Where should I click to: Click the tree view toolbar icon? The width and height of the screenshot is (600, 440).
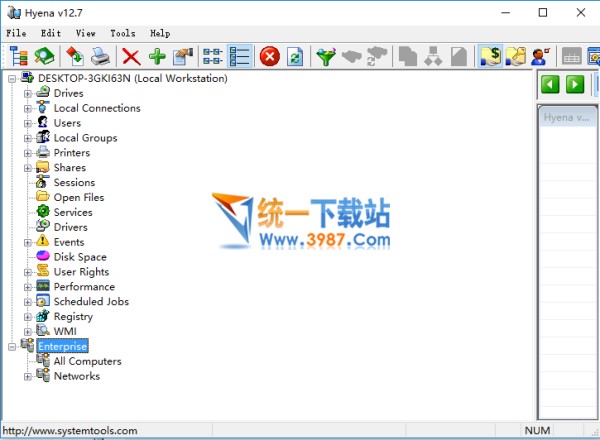(18, 57)
